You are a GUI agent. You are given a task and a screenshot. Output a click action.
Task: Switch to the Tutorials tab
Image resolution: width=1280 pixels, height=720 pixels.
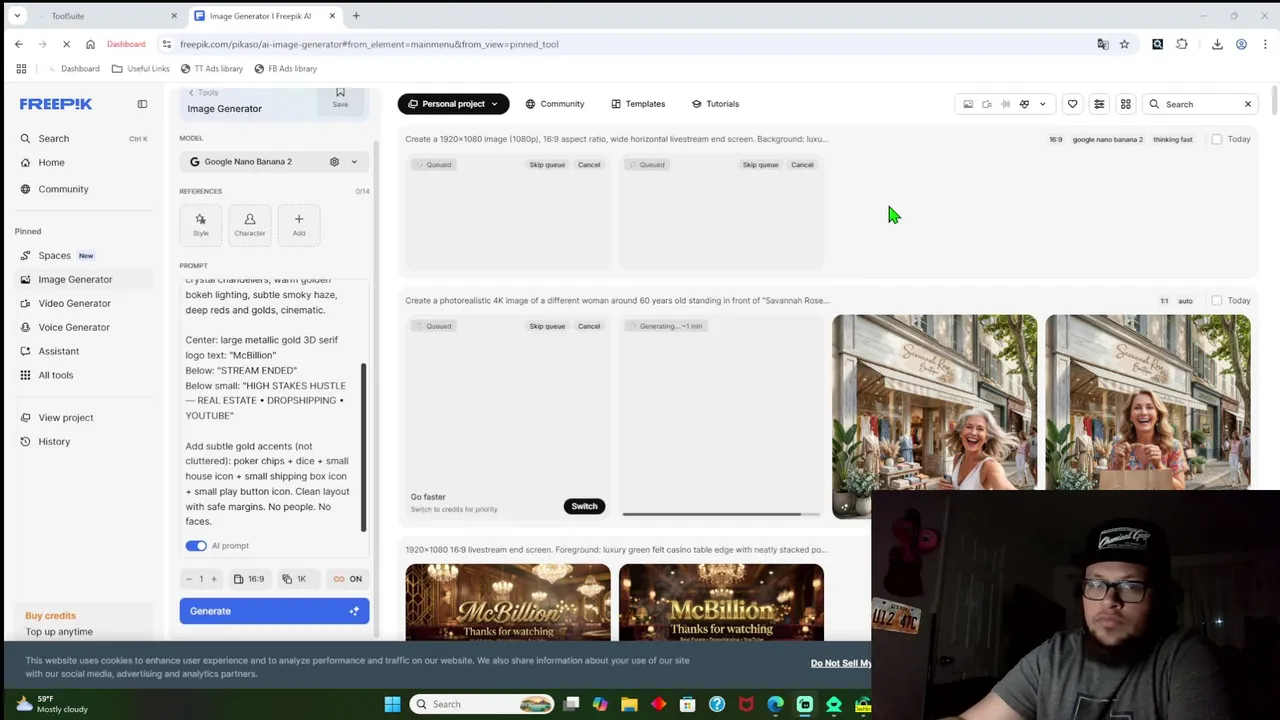point(715,104)
